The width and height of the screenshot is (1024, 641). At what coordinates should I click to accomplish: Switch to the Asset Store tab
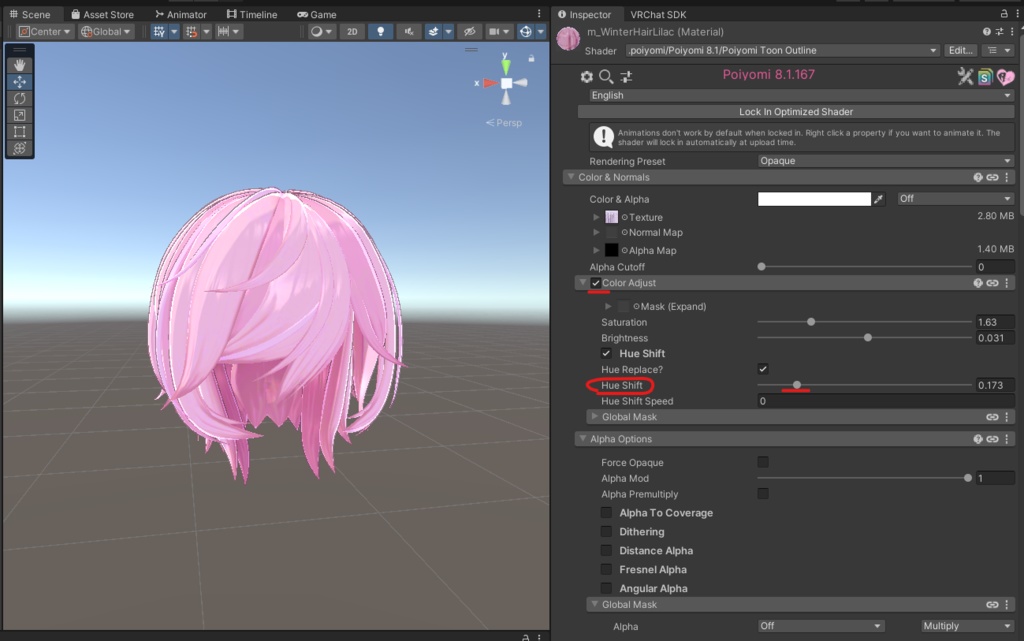(x=103, y=14)
